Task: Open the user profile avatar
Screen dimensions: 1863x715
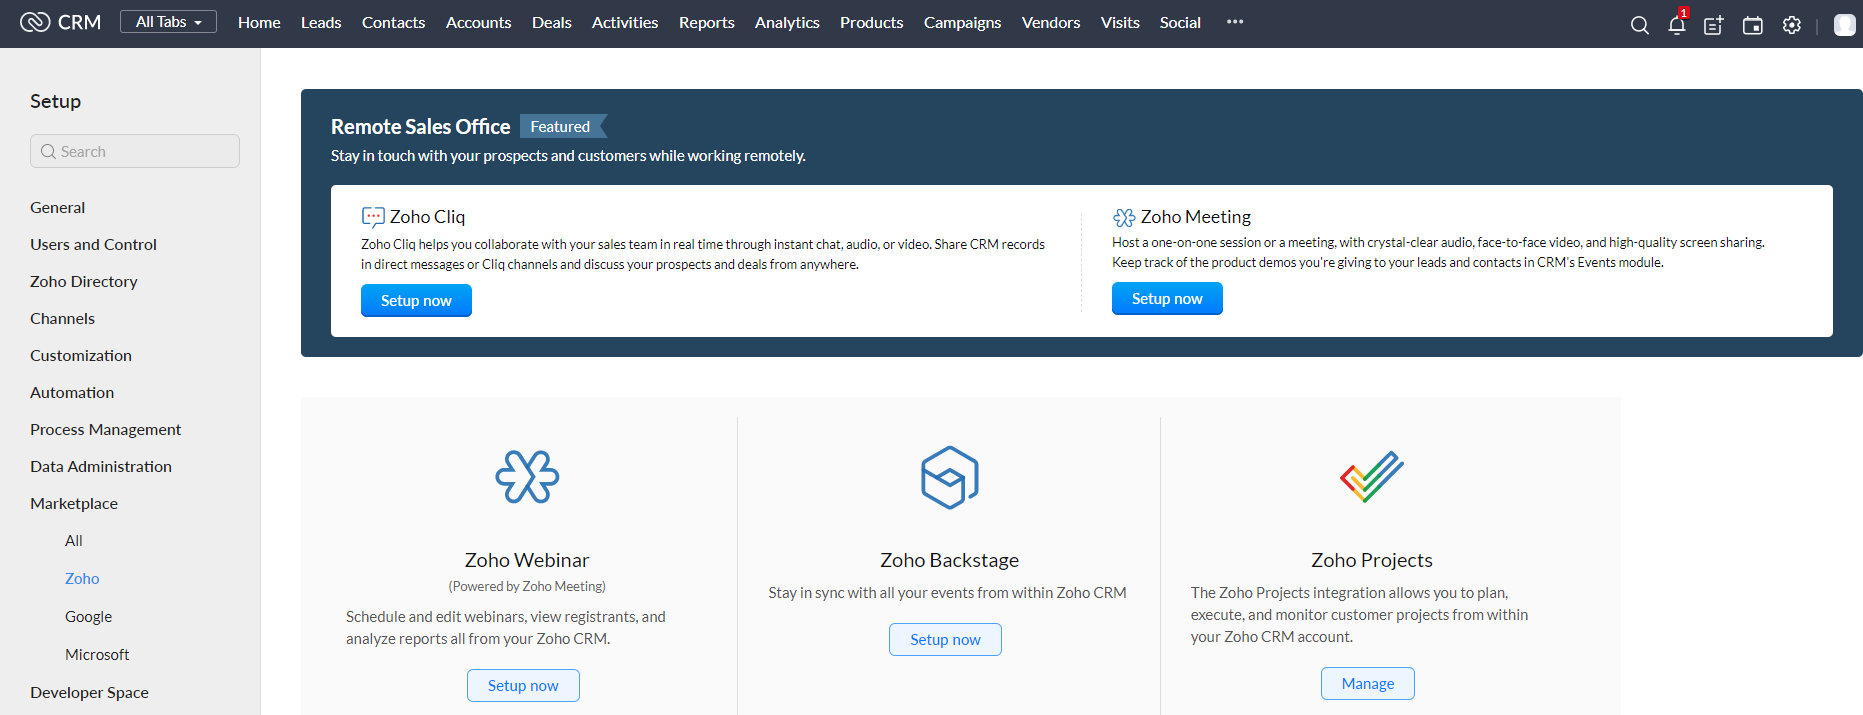Action: (1844, 25)
